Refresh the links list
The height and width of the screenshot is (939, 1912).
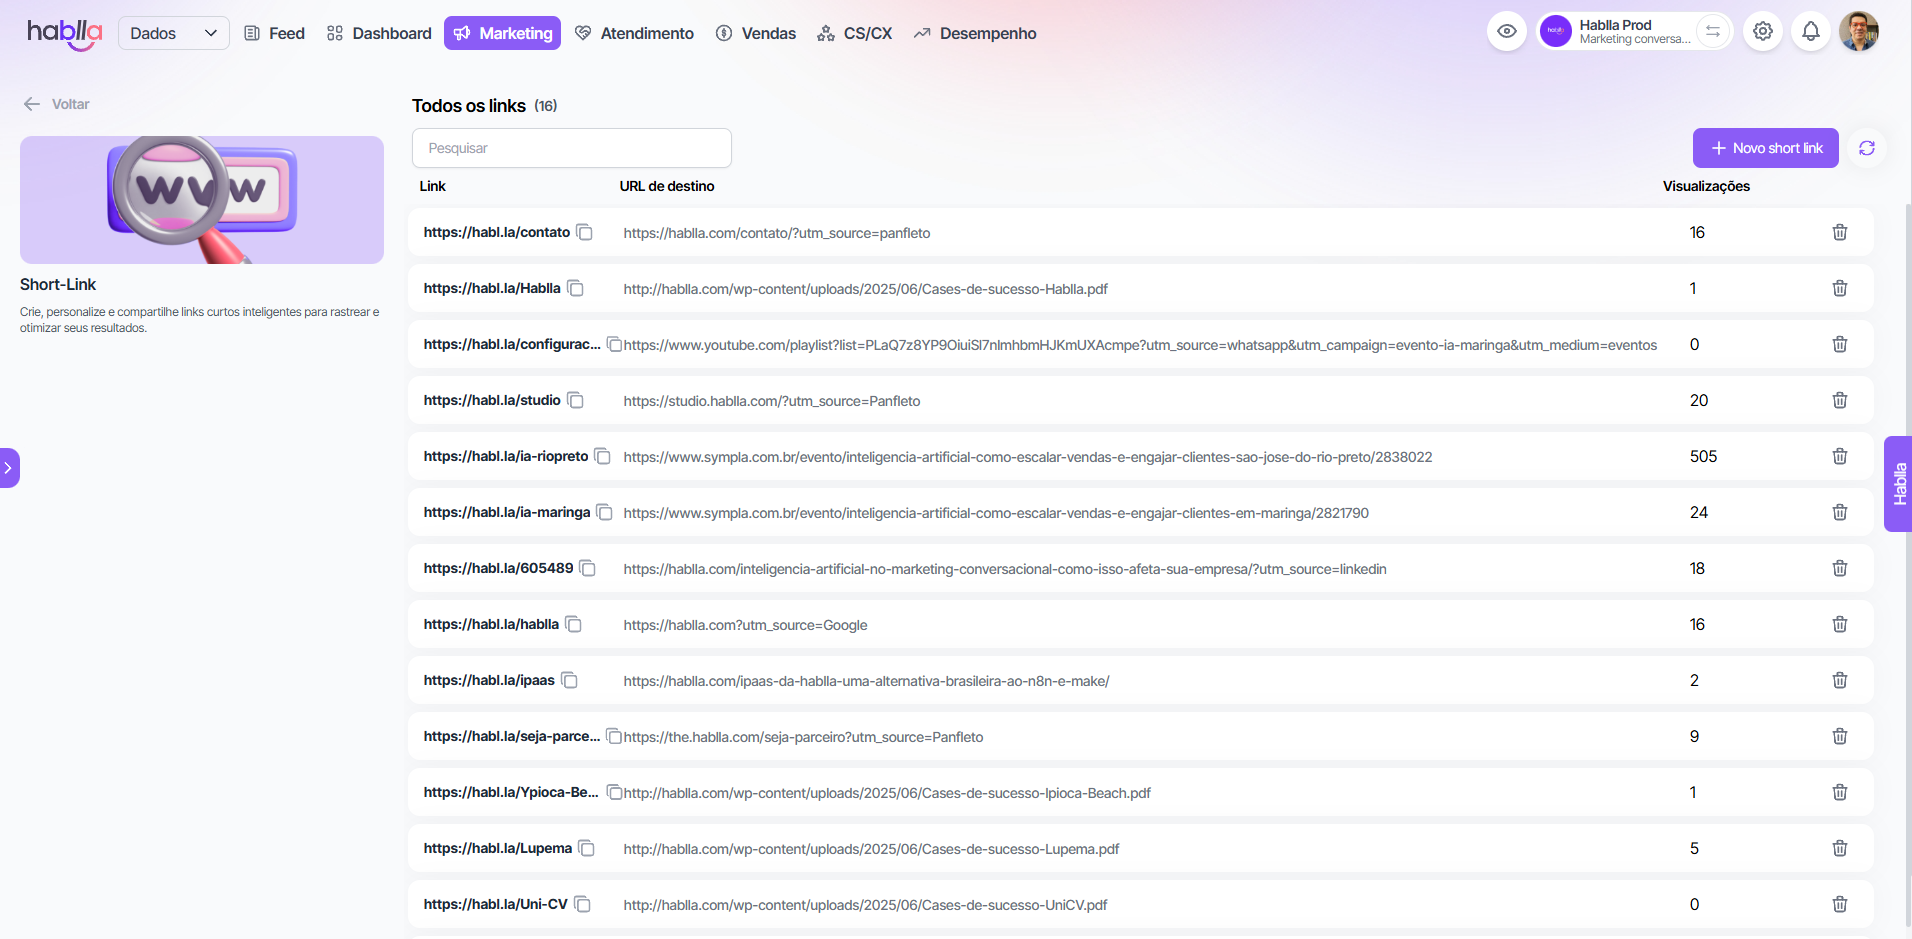click(x=1866, y=148)
